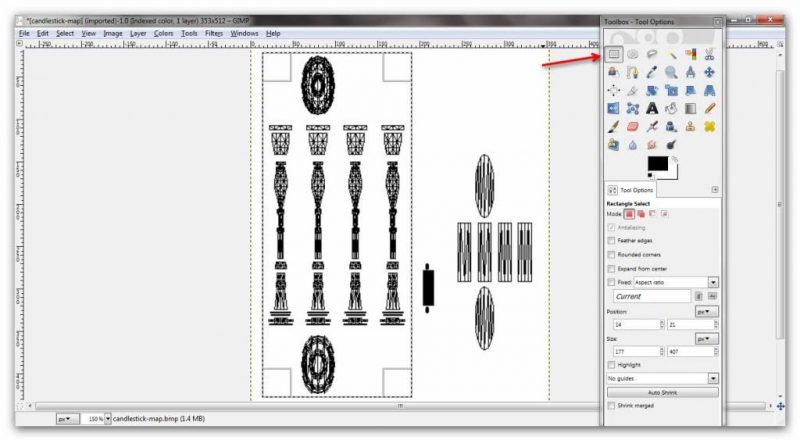Toggle the Rounded corners checkbox
The image size is (800, 440).
pos(612,254)
